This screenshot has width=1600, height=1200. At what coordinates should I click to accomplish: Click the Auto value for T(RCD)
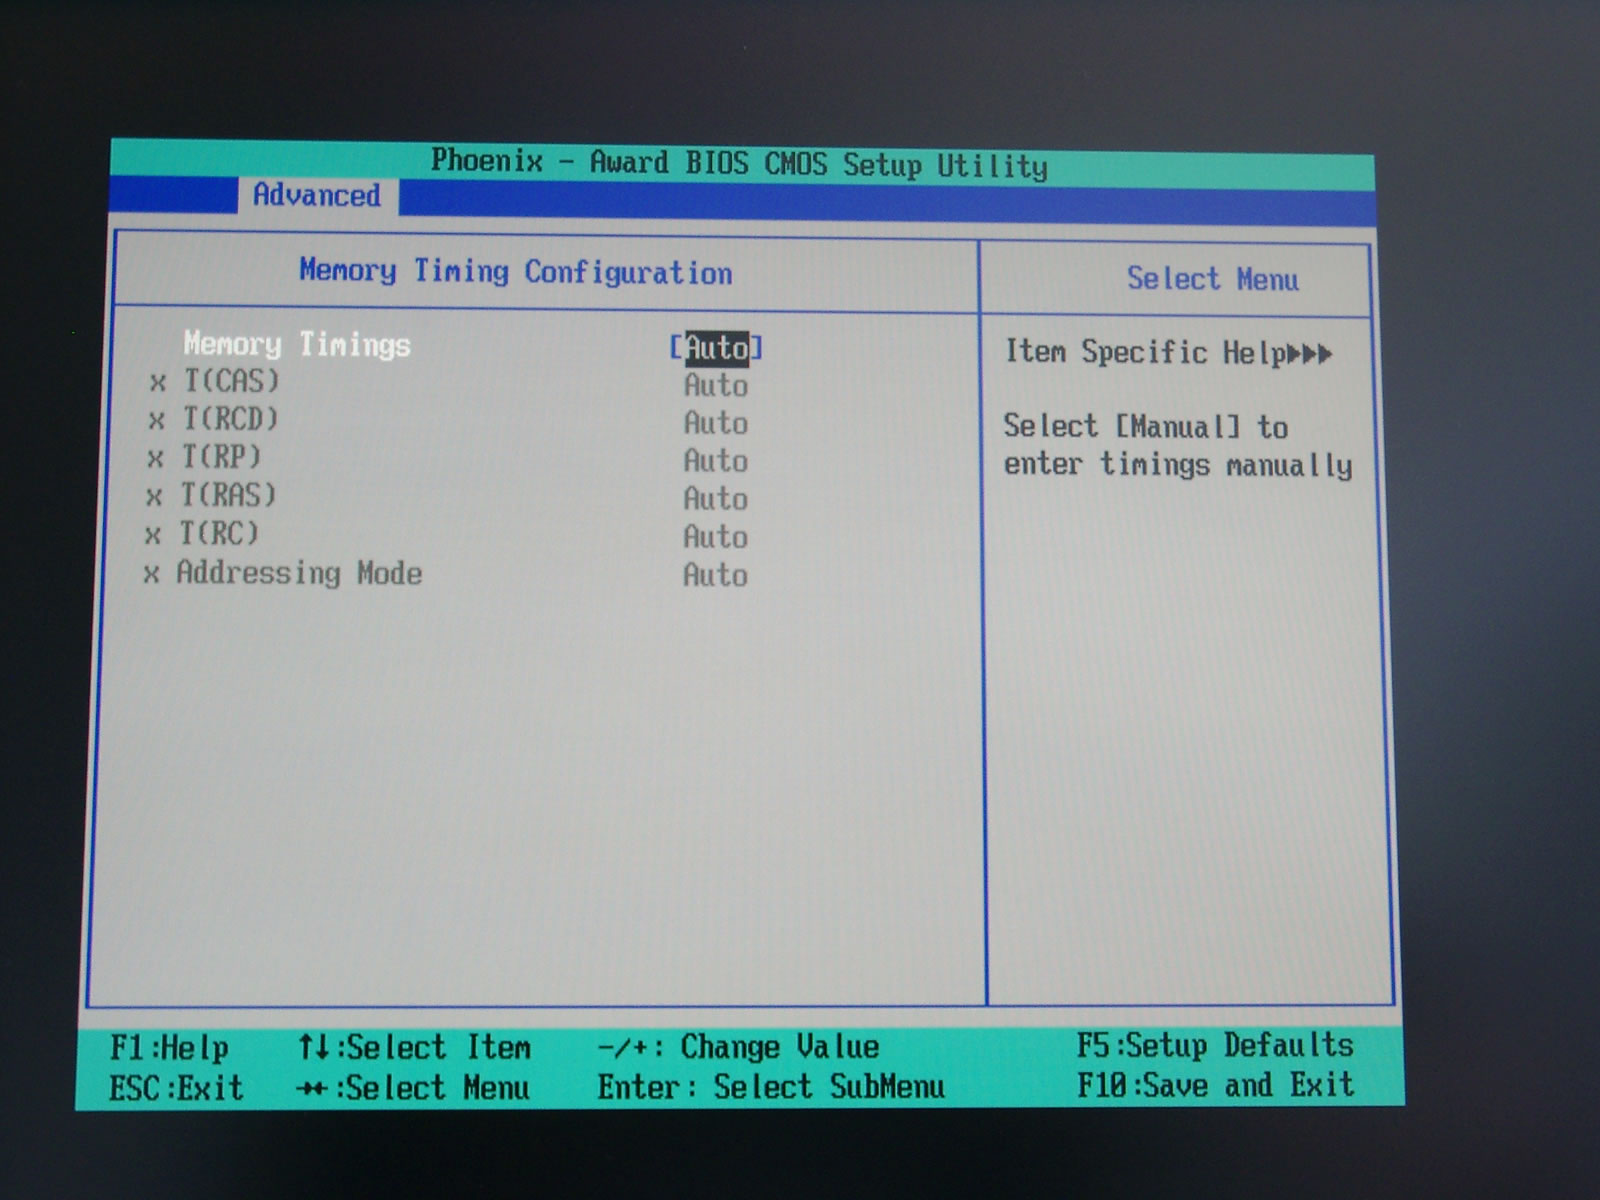716,423
